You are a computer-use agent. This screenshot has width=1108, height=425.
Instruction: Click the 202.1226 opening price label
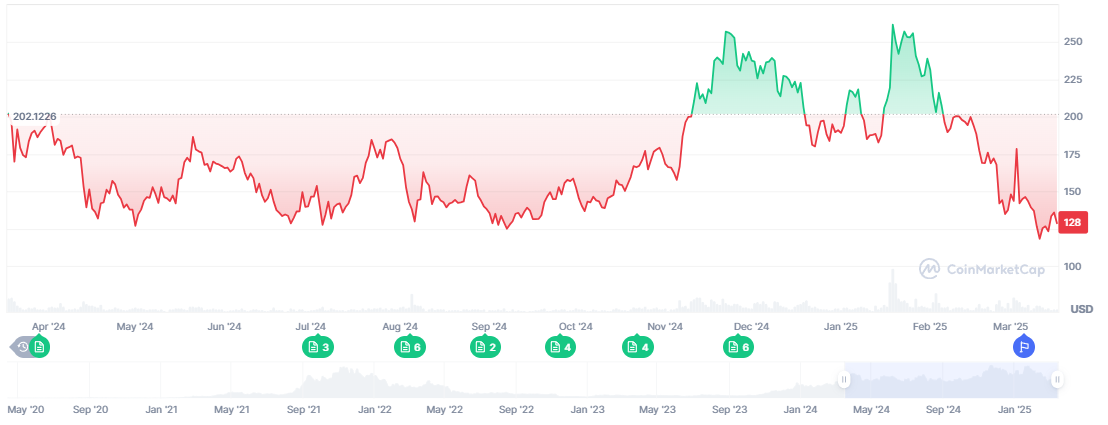[x=35, y=117]
